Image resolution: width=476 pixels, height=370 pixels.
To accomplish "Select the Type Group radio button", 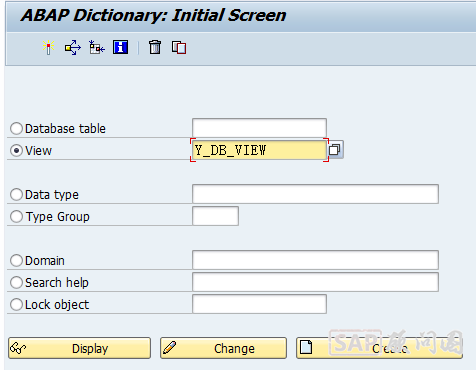I will tap(16, 216).
